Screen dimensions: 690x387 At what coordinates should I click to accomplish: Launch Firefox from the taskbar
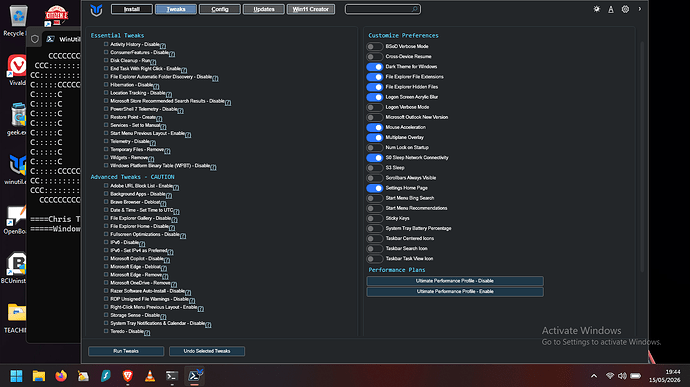point(61,376)
